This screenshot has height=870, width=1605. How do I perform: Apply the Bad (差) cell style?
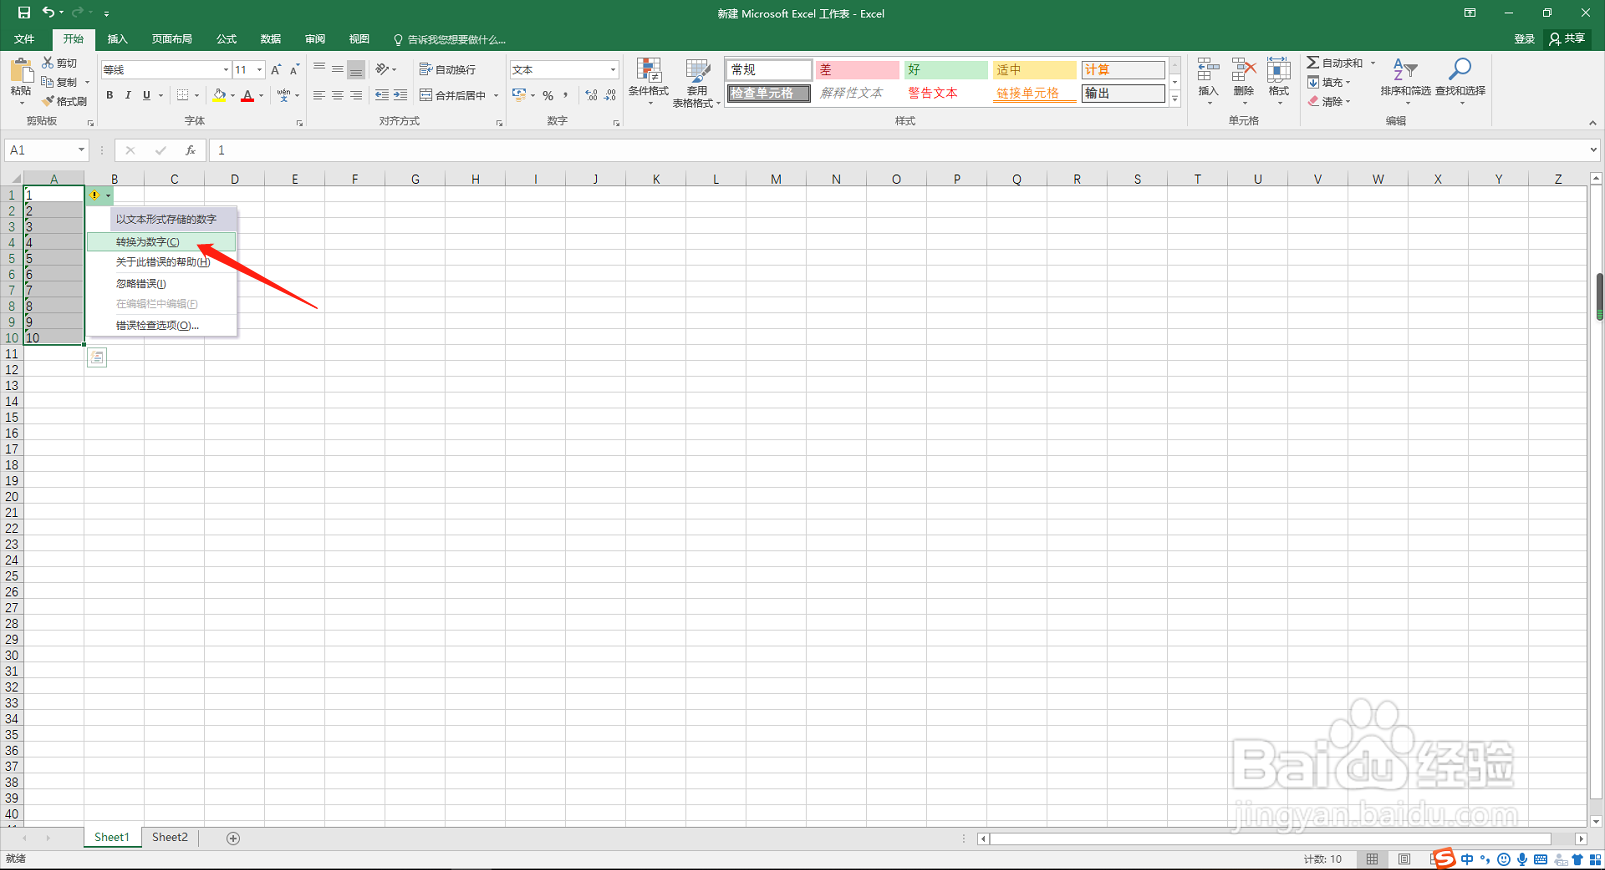(x=857, y=70)
